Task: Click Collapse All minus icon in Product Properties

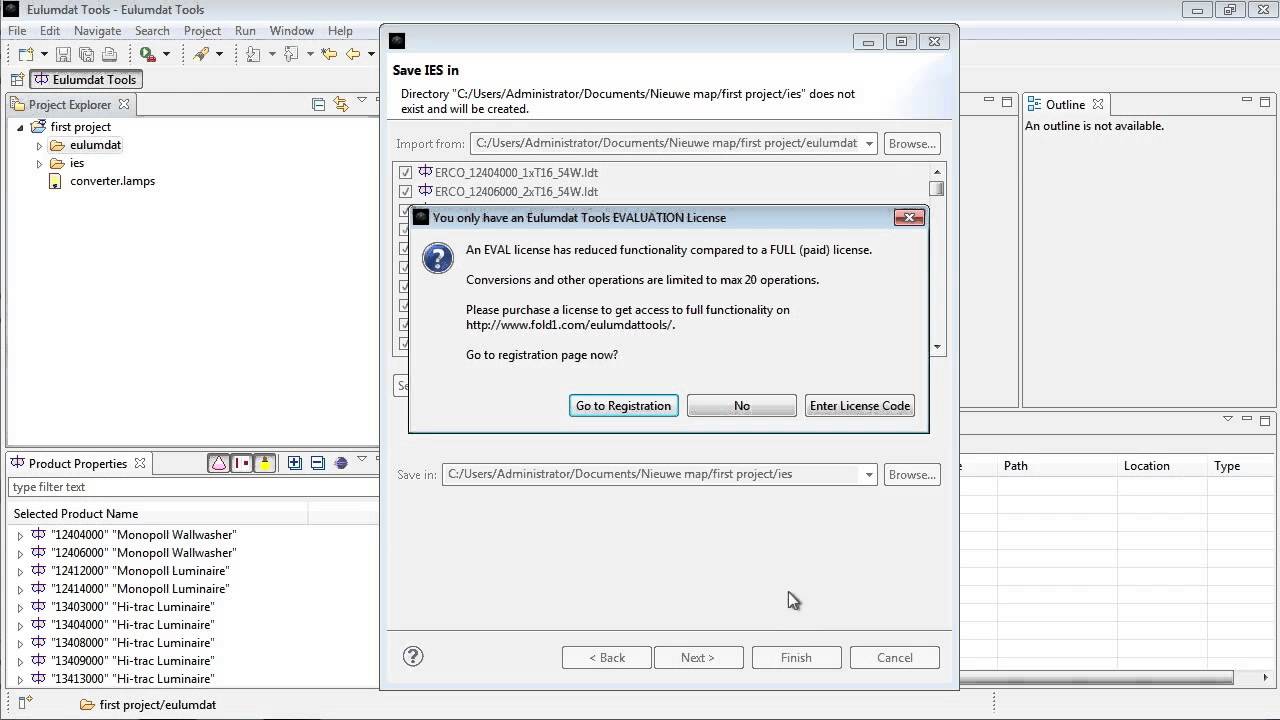Action: (x=318, y=463)
